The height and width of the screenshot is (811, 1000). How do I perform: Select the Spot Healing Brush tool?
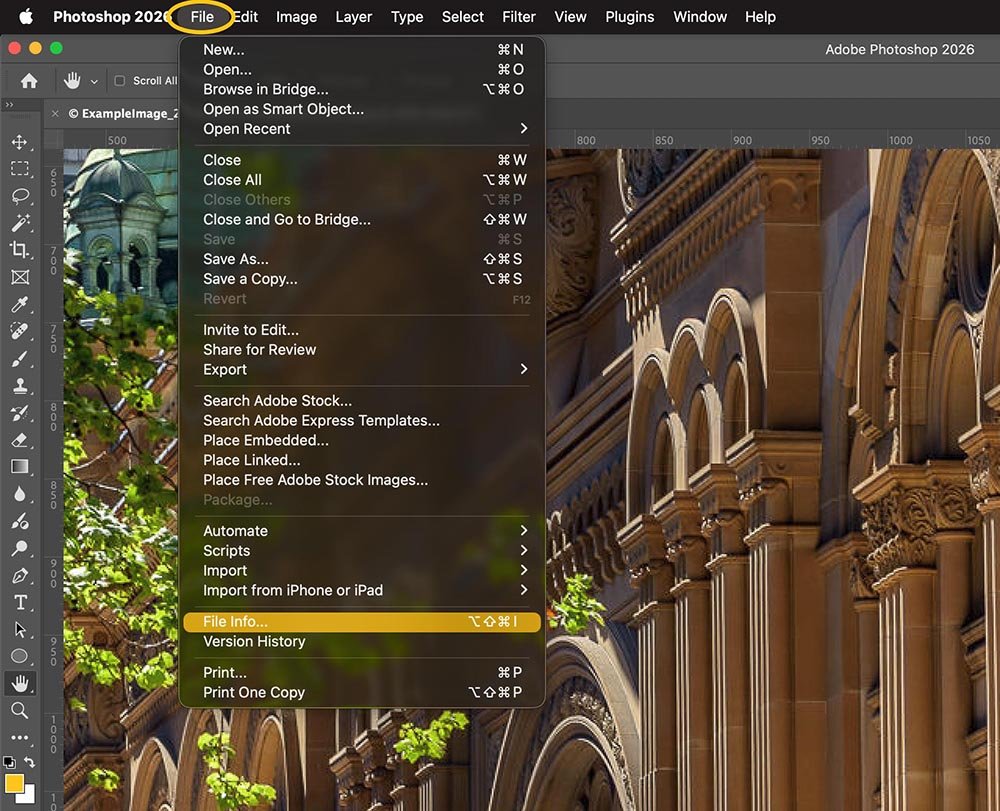coord(20,331)
